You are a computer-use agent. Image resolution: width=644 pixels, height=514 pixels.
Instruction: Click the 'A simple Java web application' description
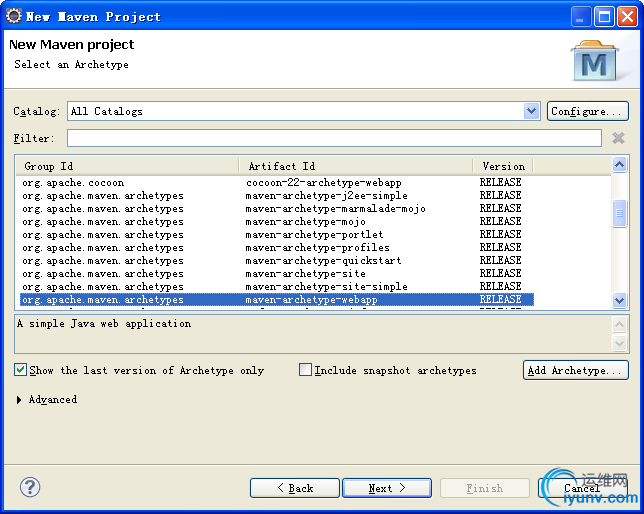click(x=104, y=324)
